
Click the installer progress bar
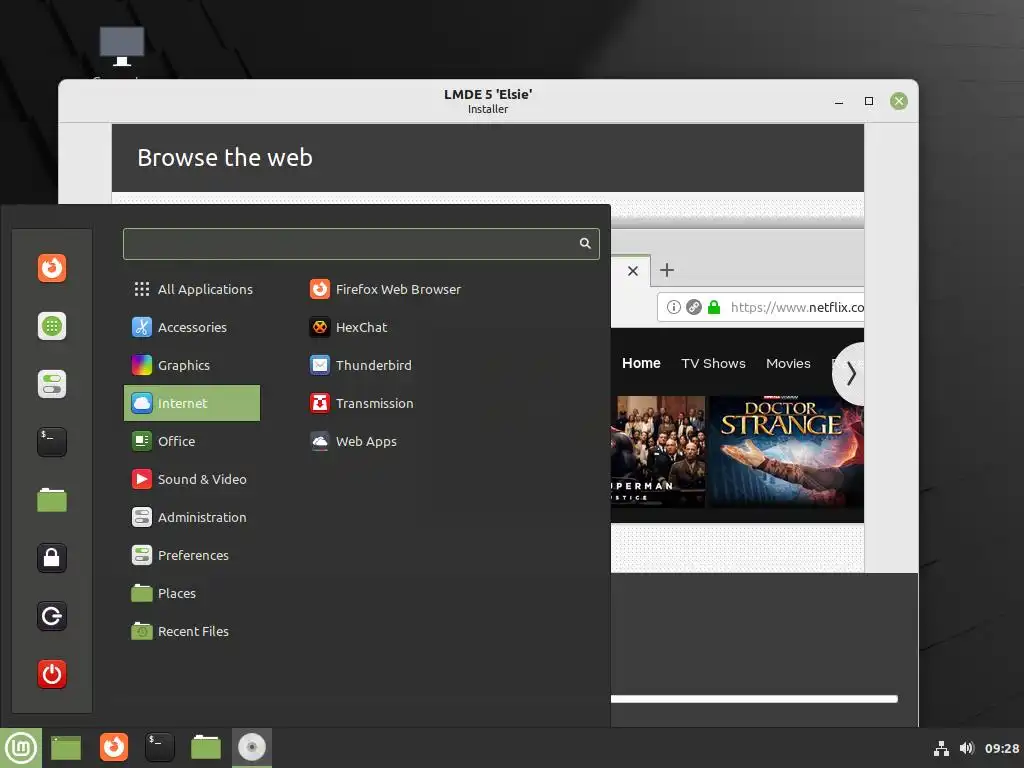coord(754,699)
